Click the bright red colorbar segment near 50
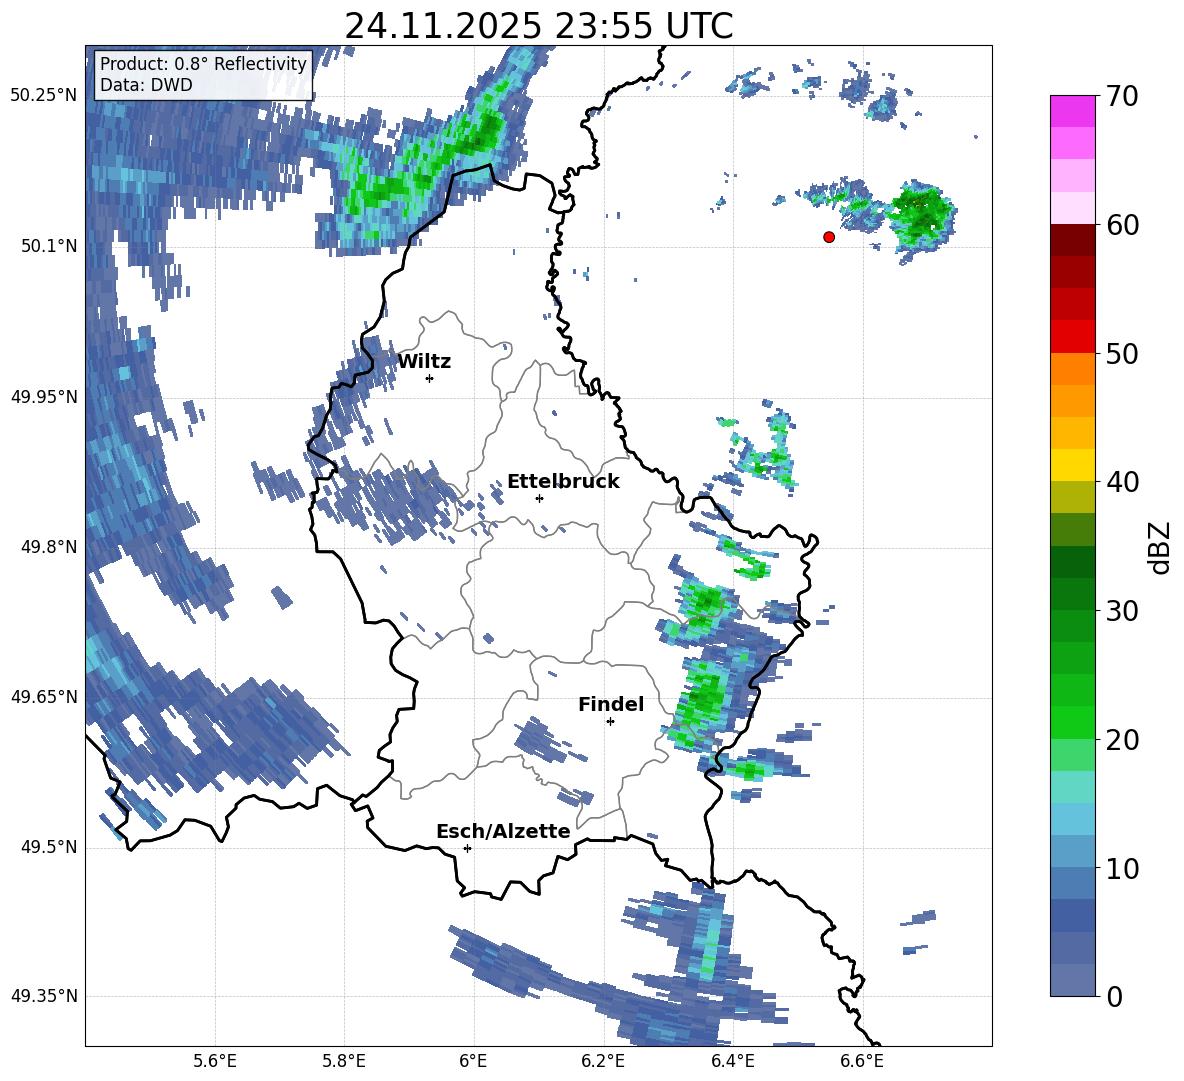The width and height of the screenshot is (1184, 1081). point(1072,337)
